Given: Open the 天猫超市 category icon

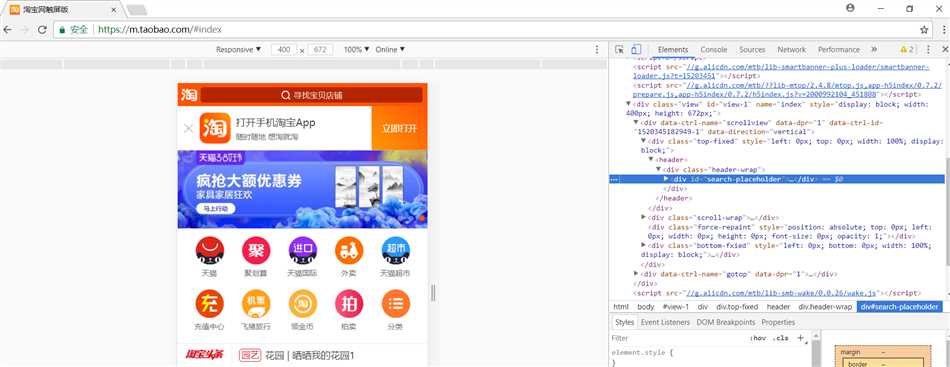Looking at the screenshot, I should point(396,251).
